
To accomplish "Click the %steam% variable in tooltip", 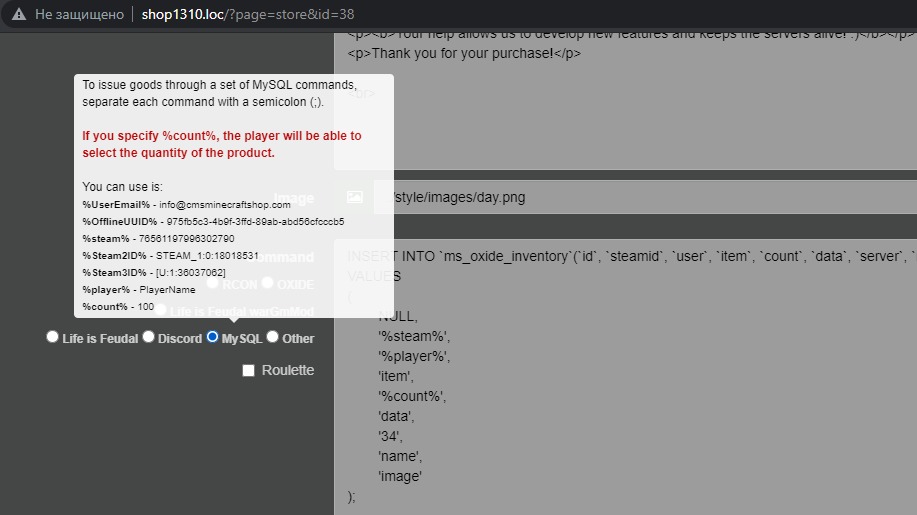I will [106, 239].
